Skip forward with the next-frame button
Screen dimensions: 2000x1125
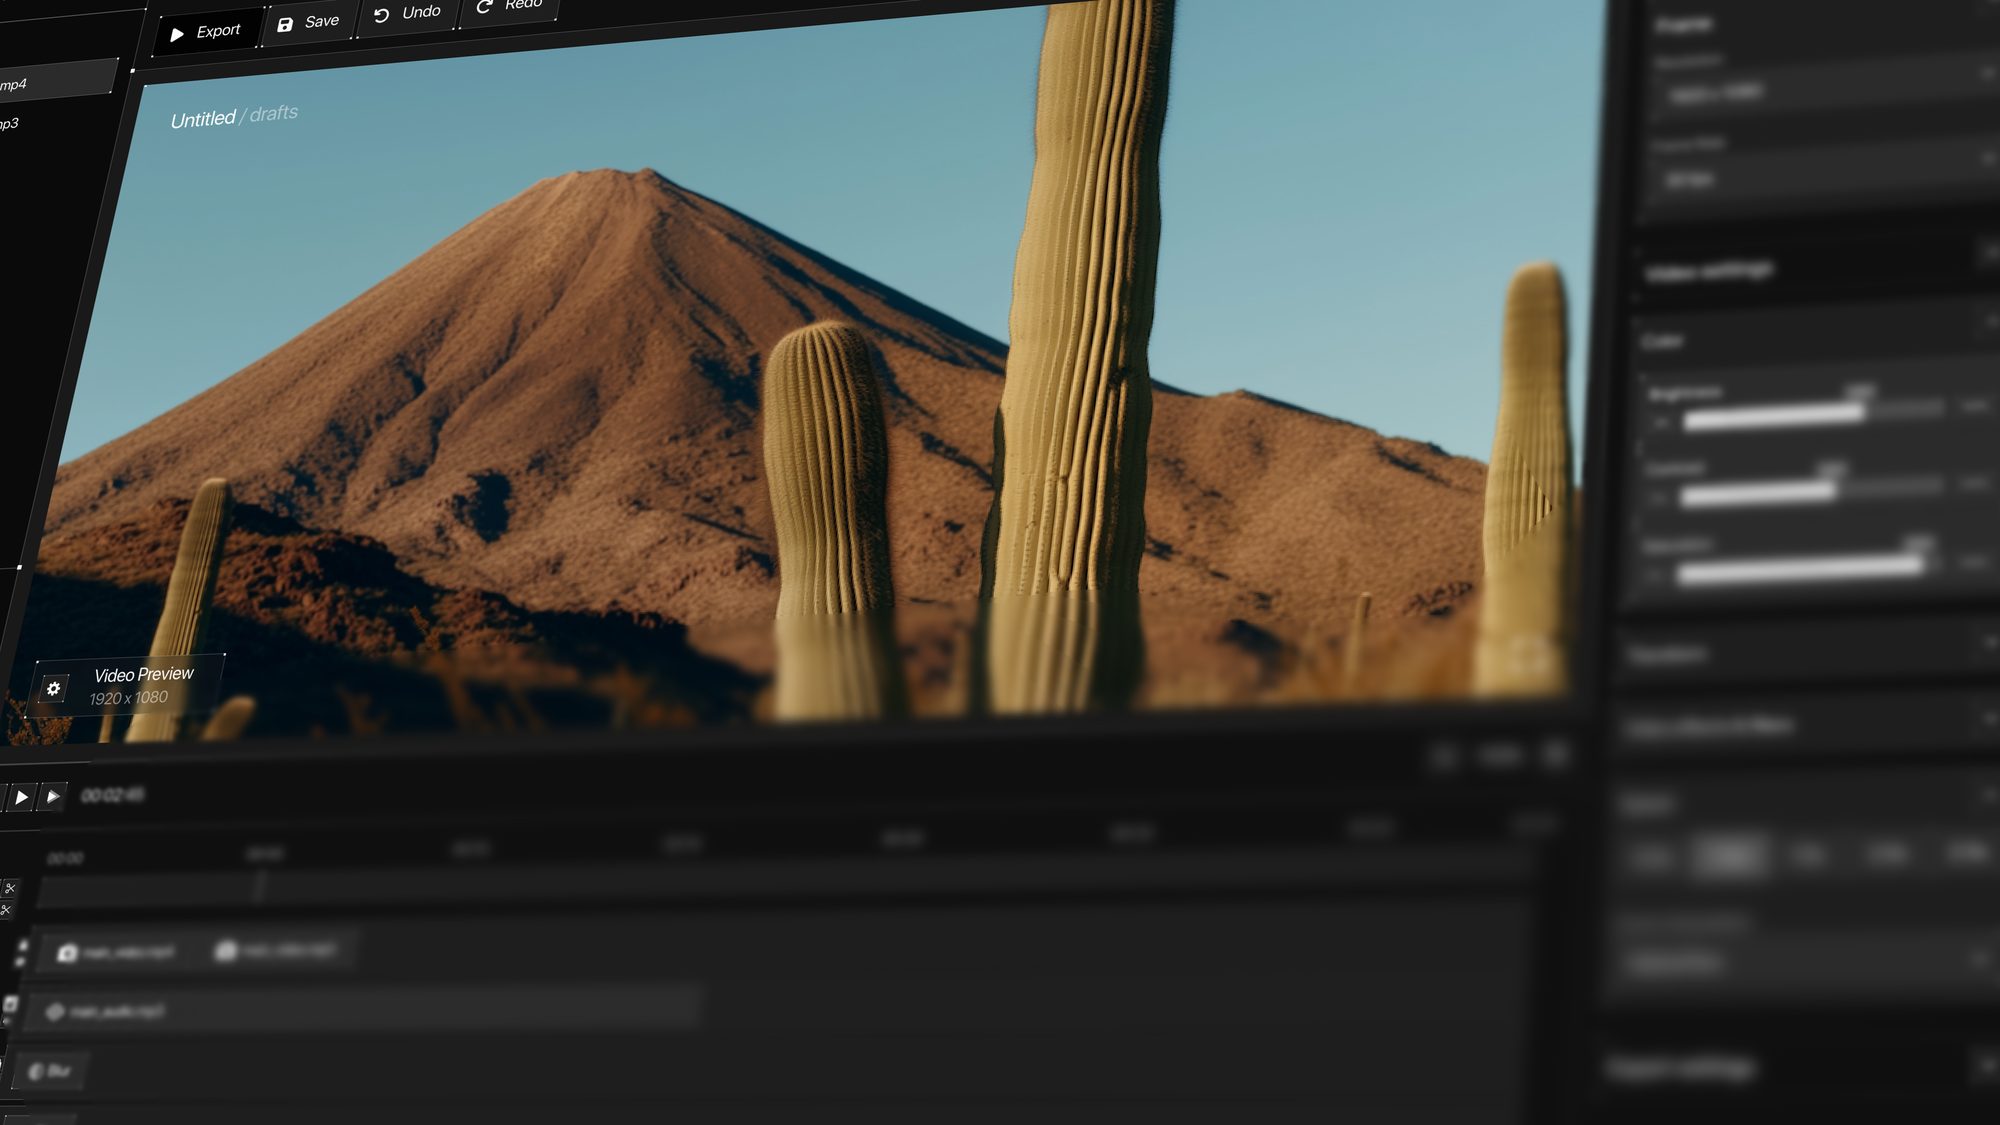point(53,796)
